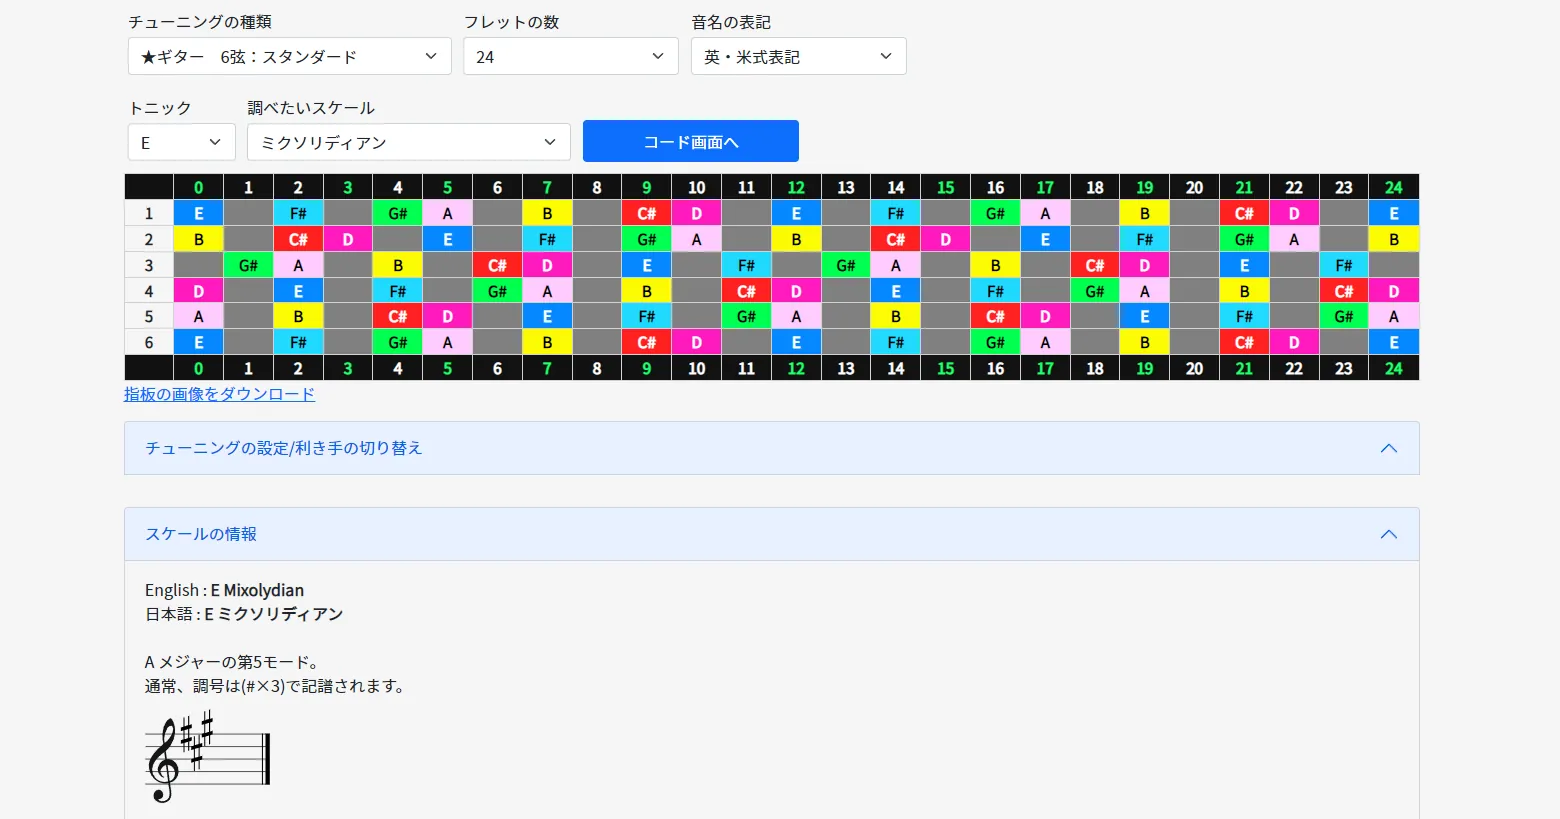Click the open A cell on string 5
The height and width of the screenshot is (819, 1560).
coord(198,316)
